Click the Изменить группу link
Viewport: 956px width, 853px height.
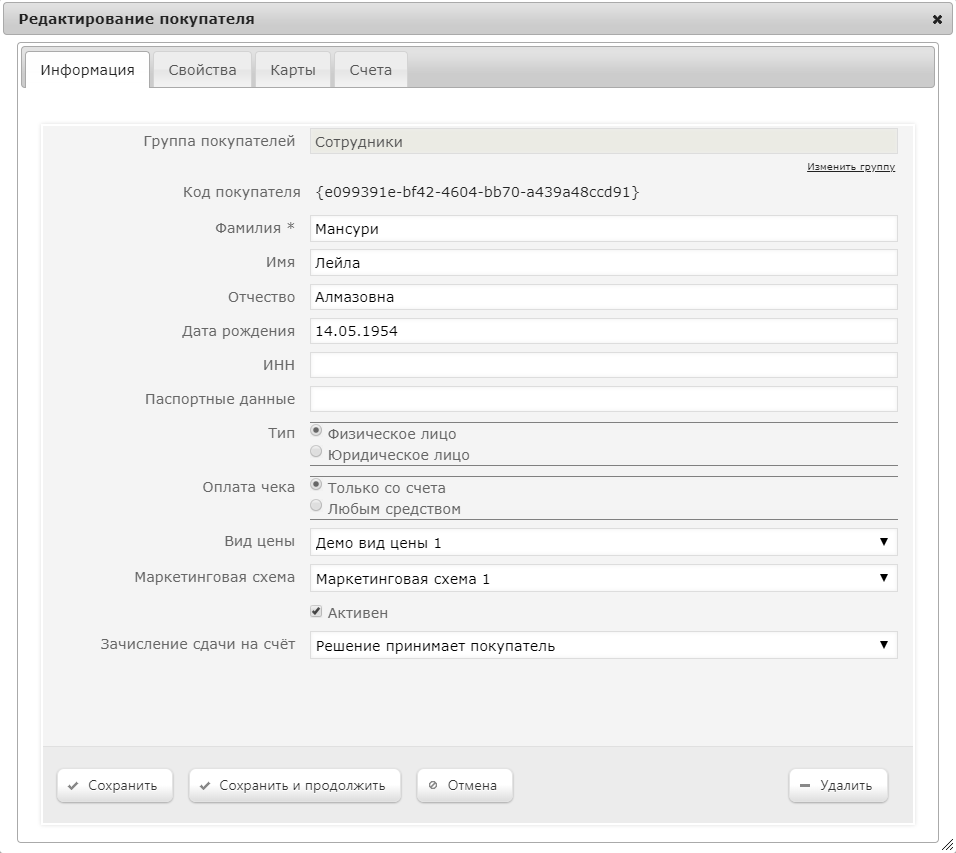click(x=851, y=166)
